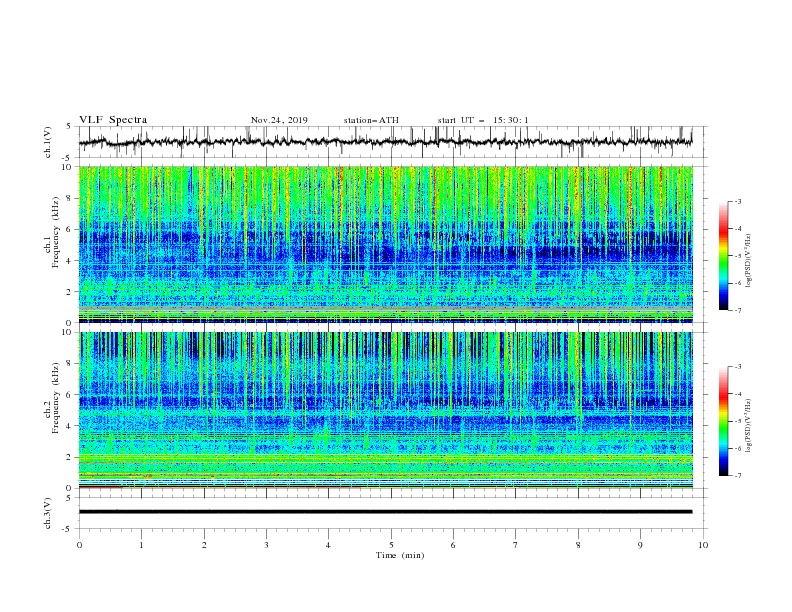Click the ch.1 spectrogram panel

click(386, 244)
